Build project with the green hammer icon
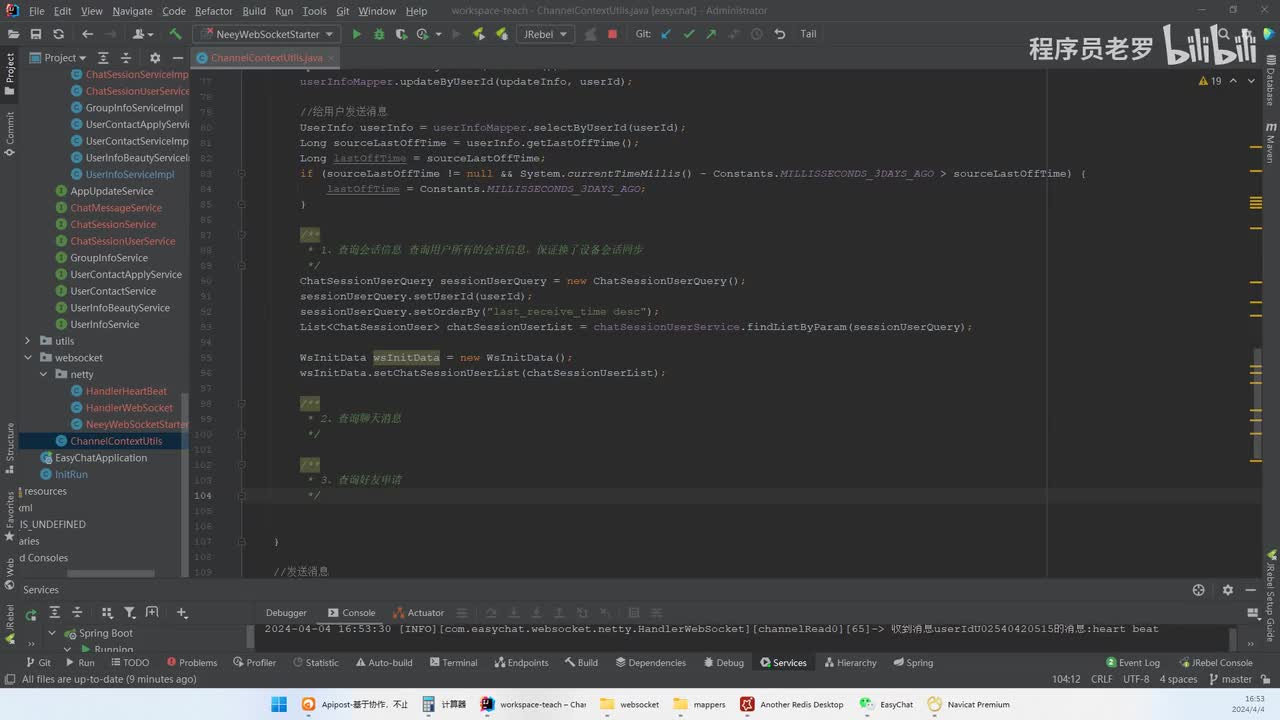1280x720 pixels. coord(176,34)
